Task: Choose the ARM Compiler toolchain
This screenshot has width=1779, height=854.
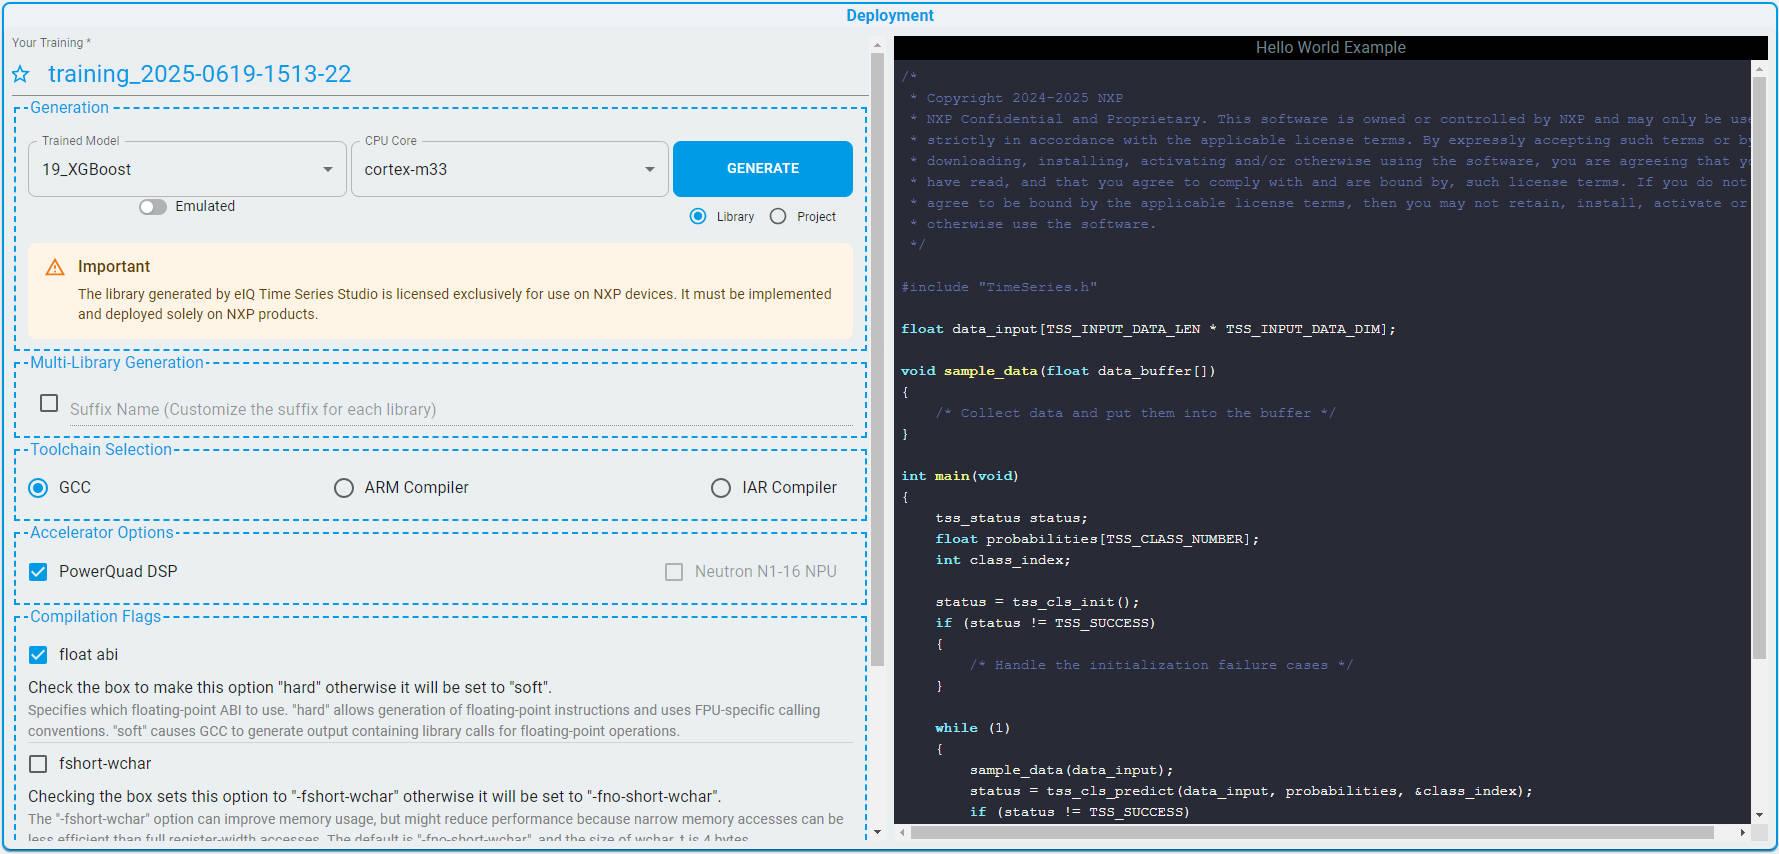Action: coord(344,488)
